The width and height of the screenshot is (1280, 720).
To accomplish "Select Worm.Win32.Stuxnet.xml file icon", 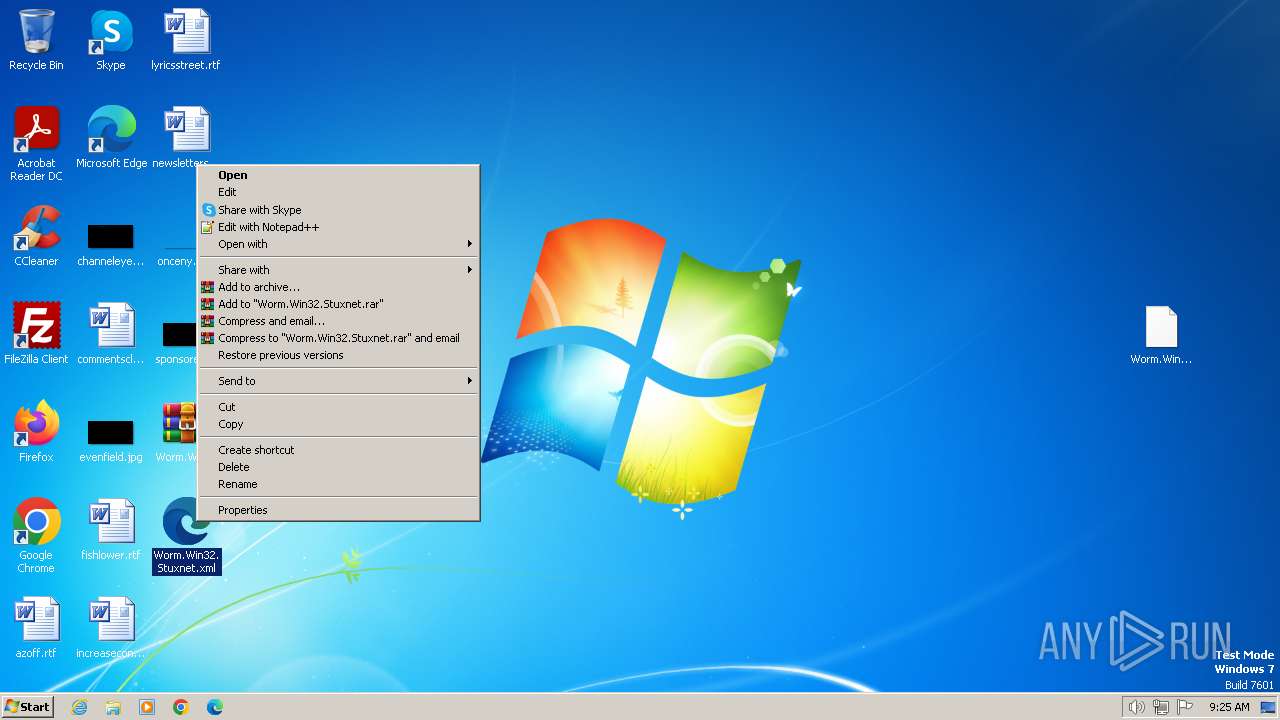I will point(186,535).
